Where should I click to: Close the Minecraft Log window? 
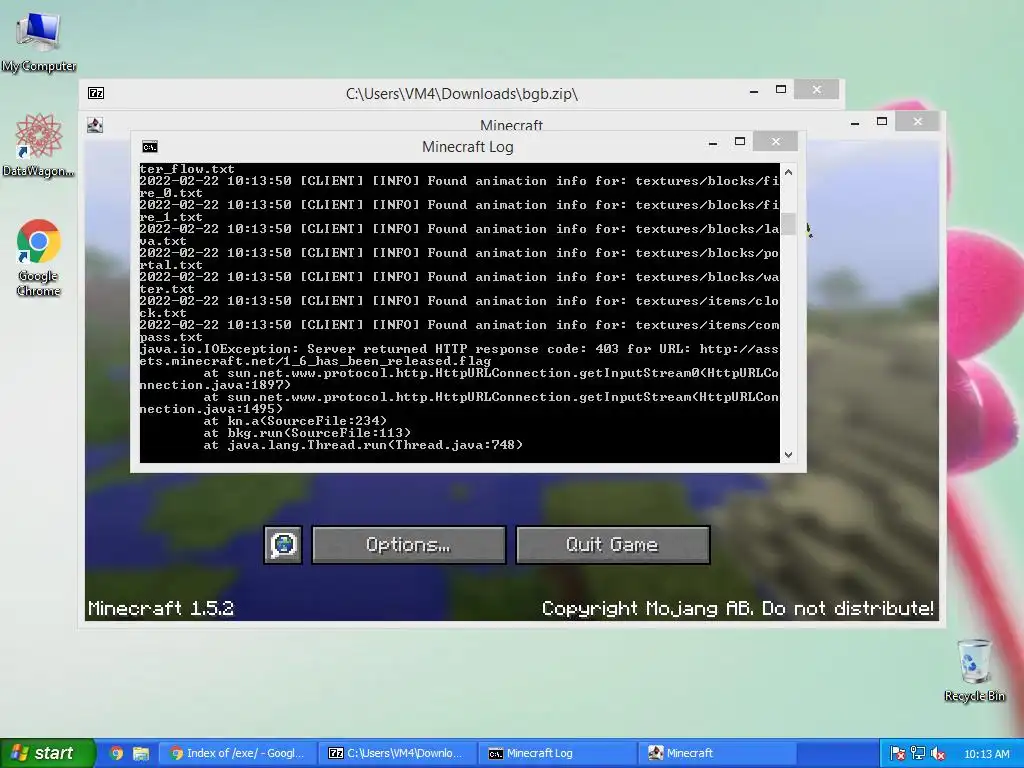775,141
